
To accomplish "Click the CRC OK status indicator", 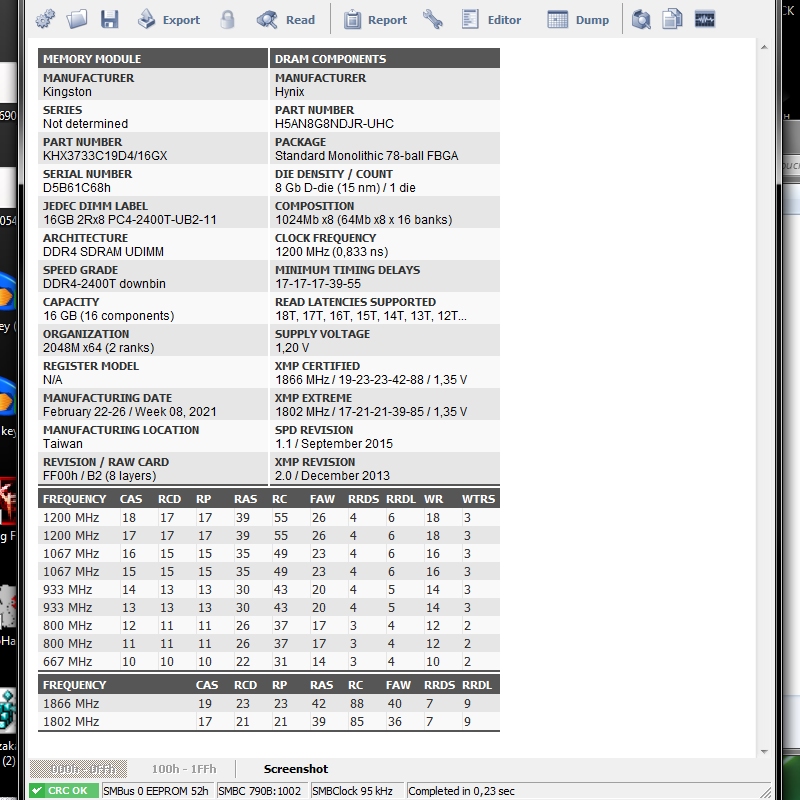I will 64,790.
